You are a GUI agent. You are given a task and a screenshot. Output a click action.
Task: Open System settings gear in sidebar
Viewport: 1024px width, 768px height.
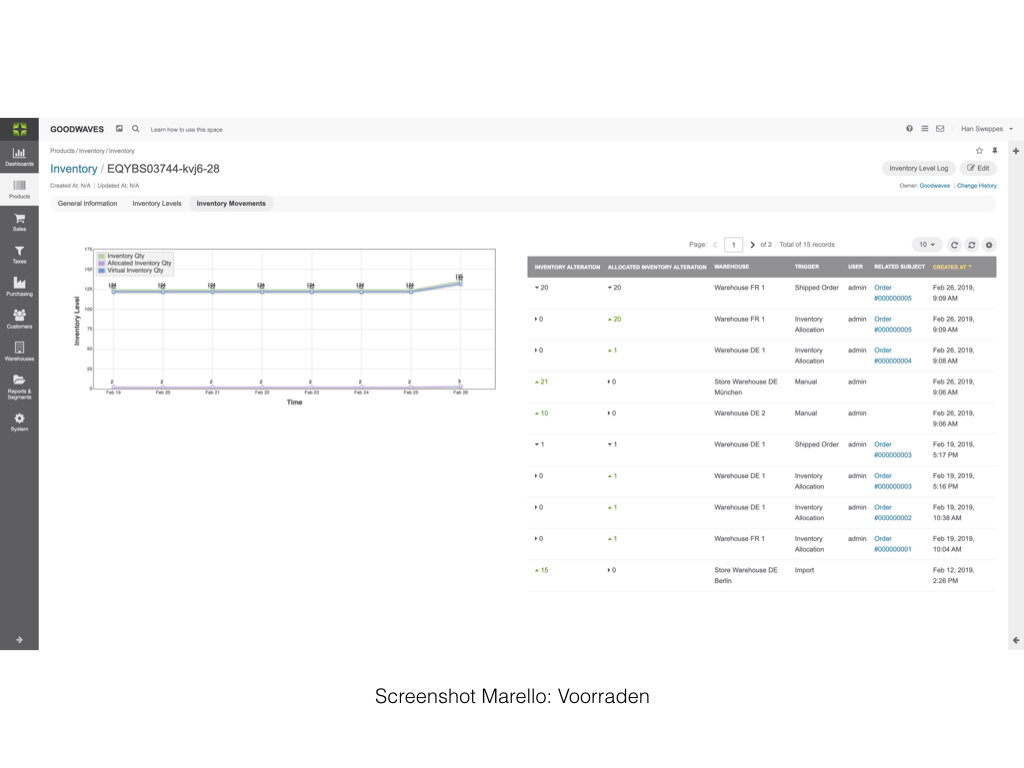click(x=19, y=421)
